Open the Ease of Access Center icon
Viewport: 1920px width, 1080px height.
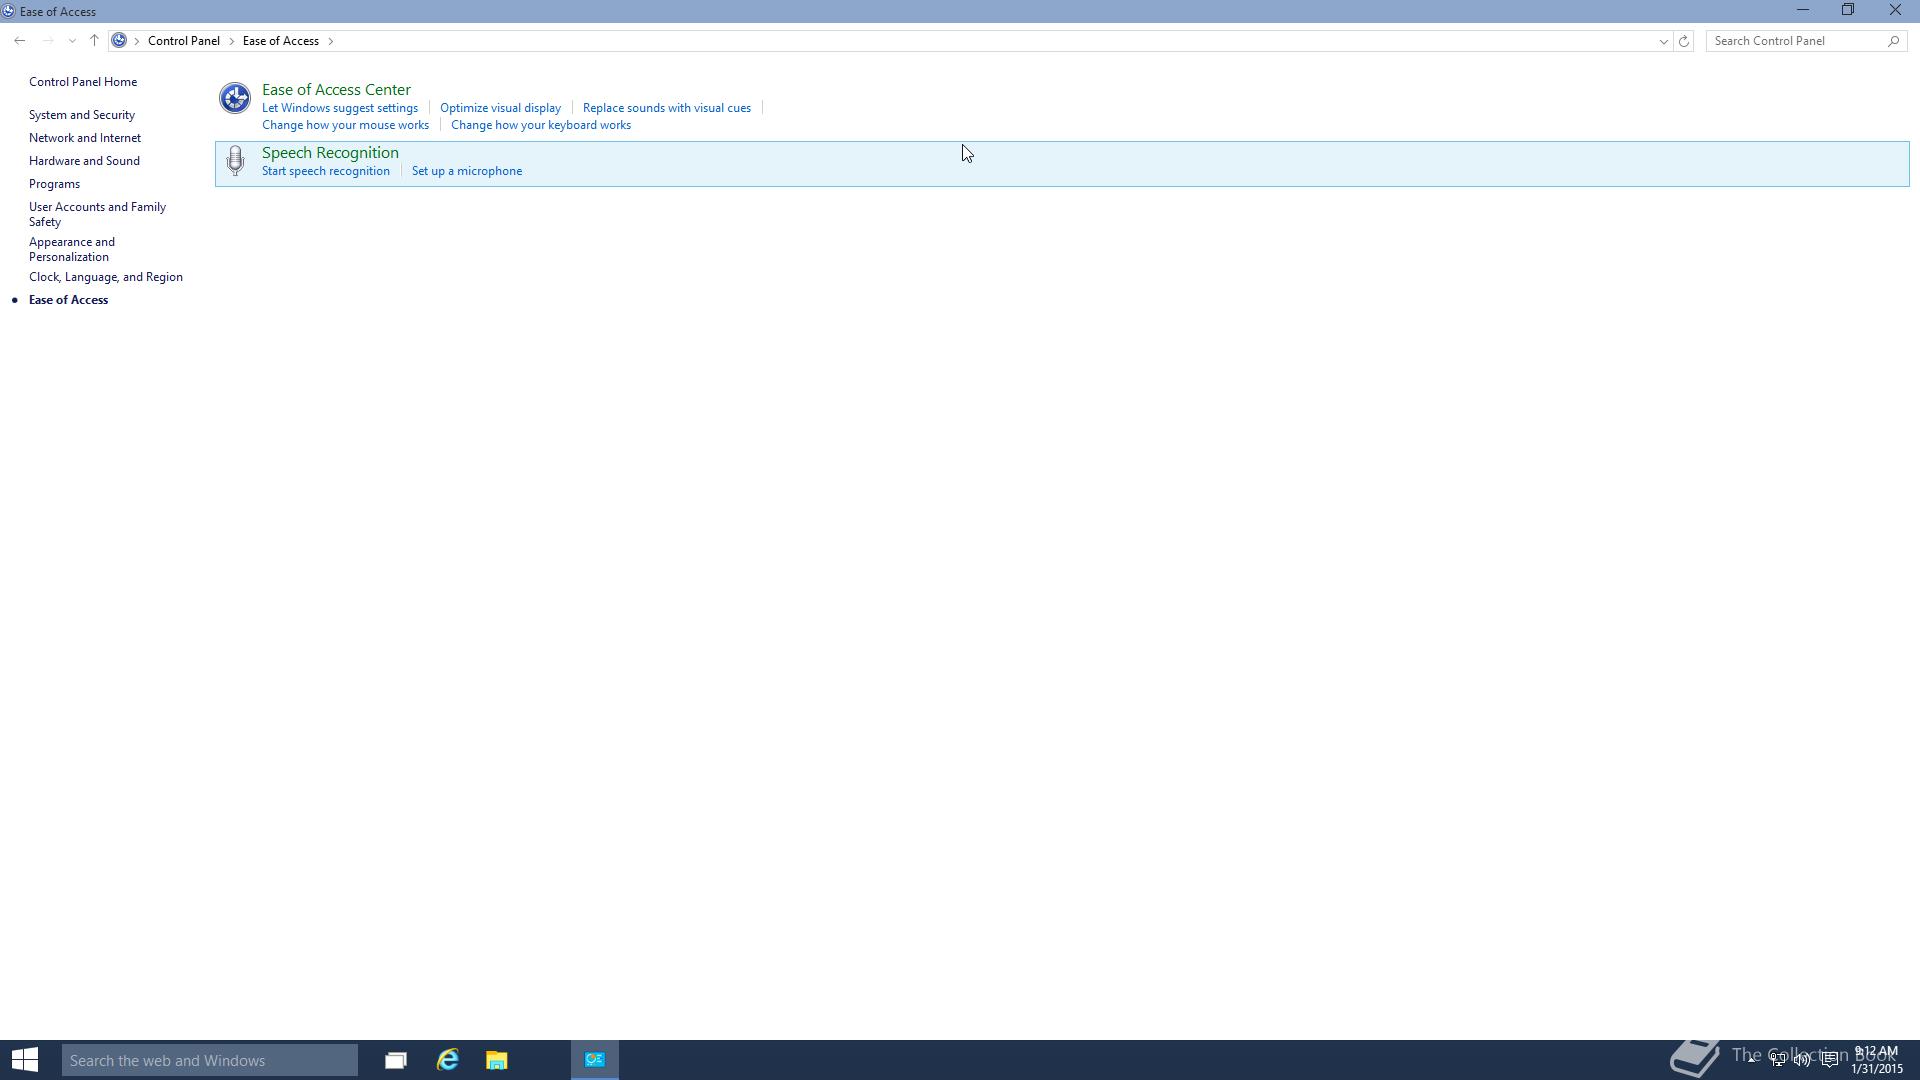tap(235, 98)
